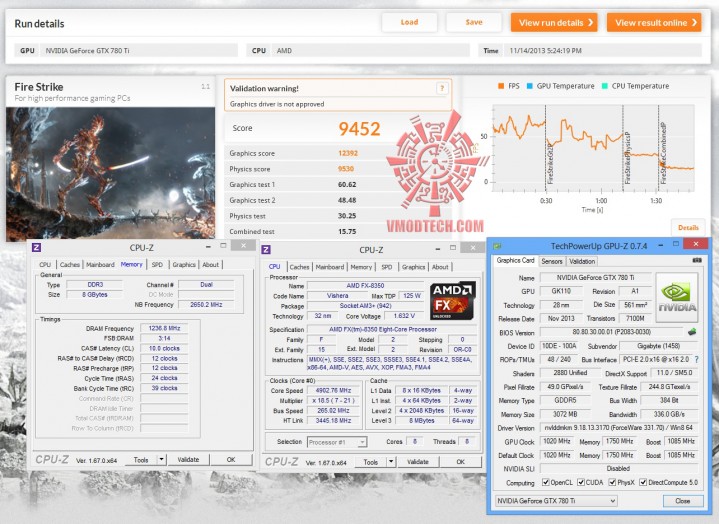Image resolution: width=719 pixels, height=524 pixels.
Task: Open View run details
Action: coord(554,22)
